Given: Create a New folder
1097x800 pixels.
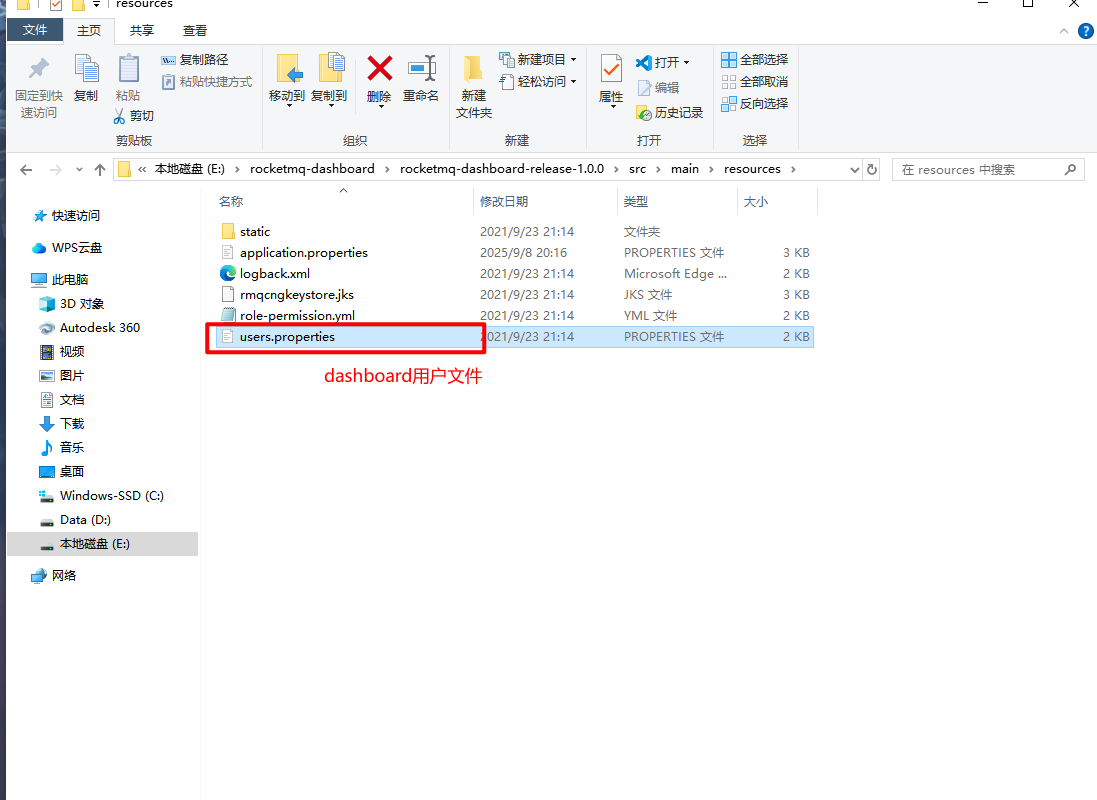Looking at the screenshot, I should pos(474,87).
